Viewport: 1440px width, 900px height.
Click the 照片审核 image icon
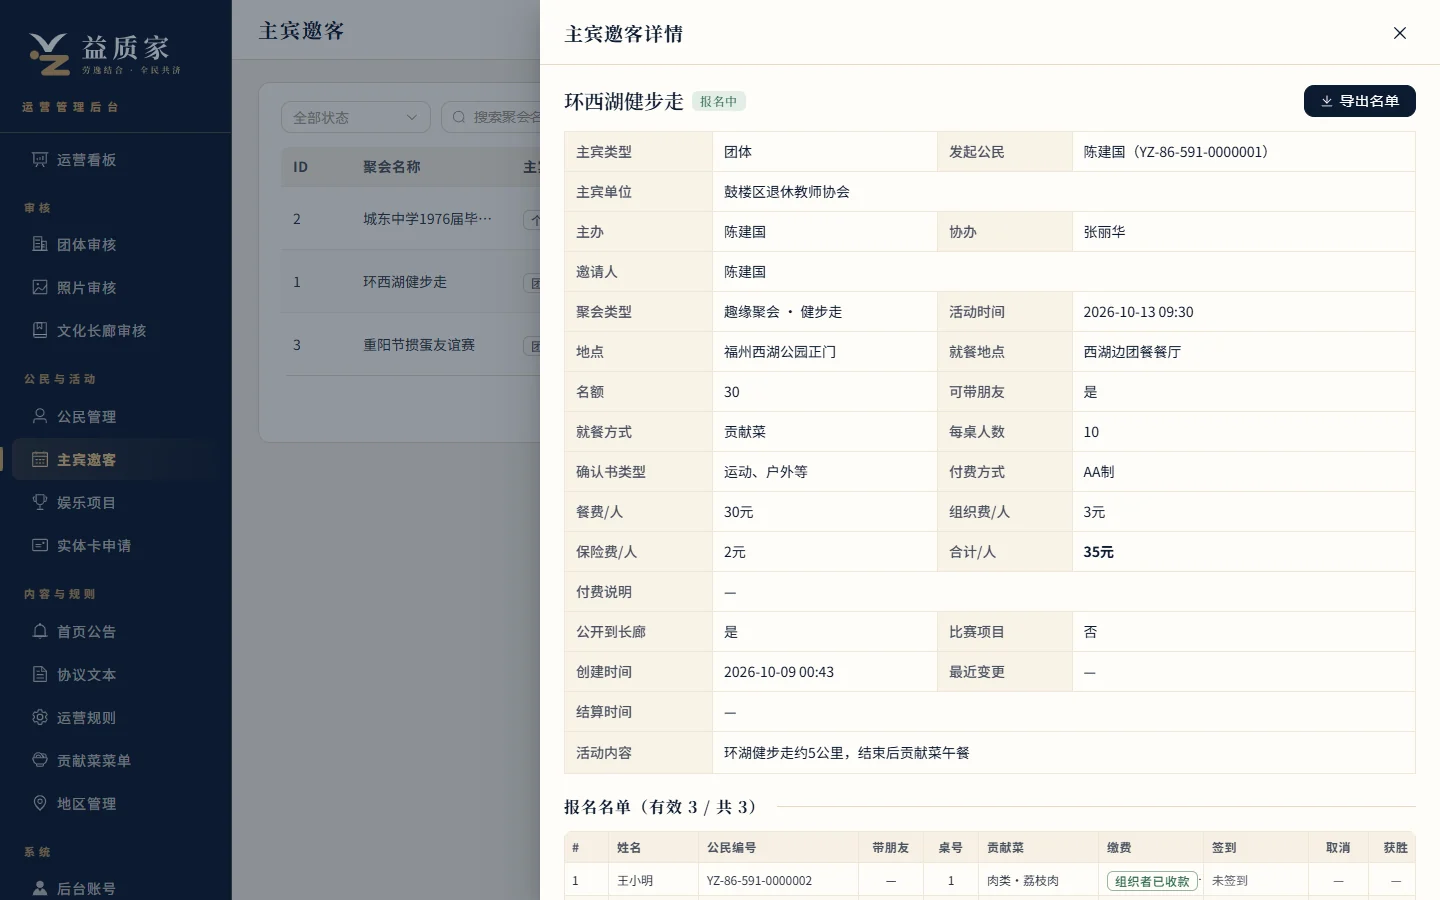click(40, 287)
